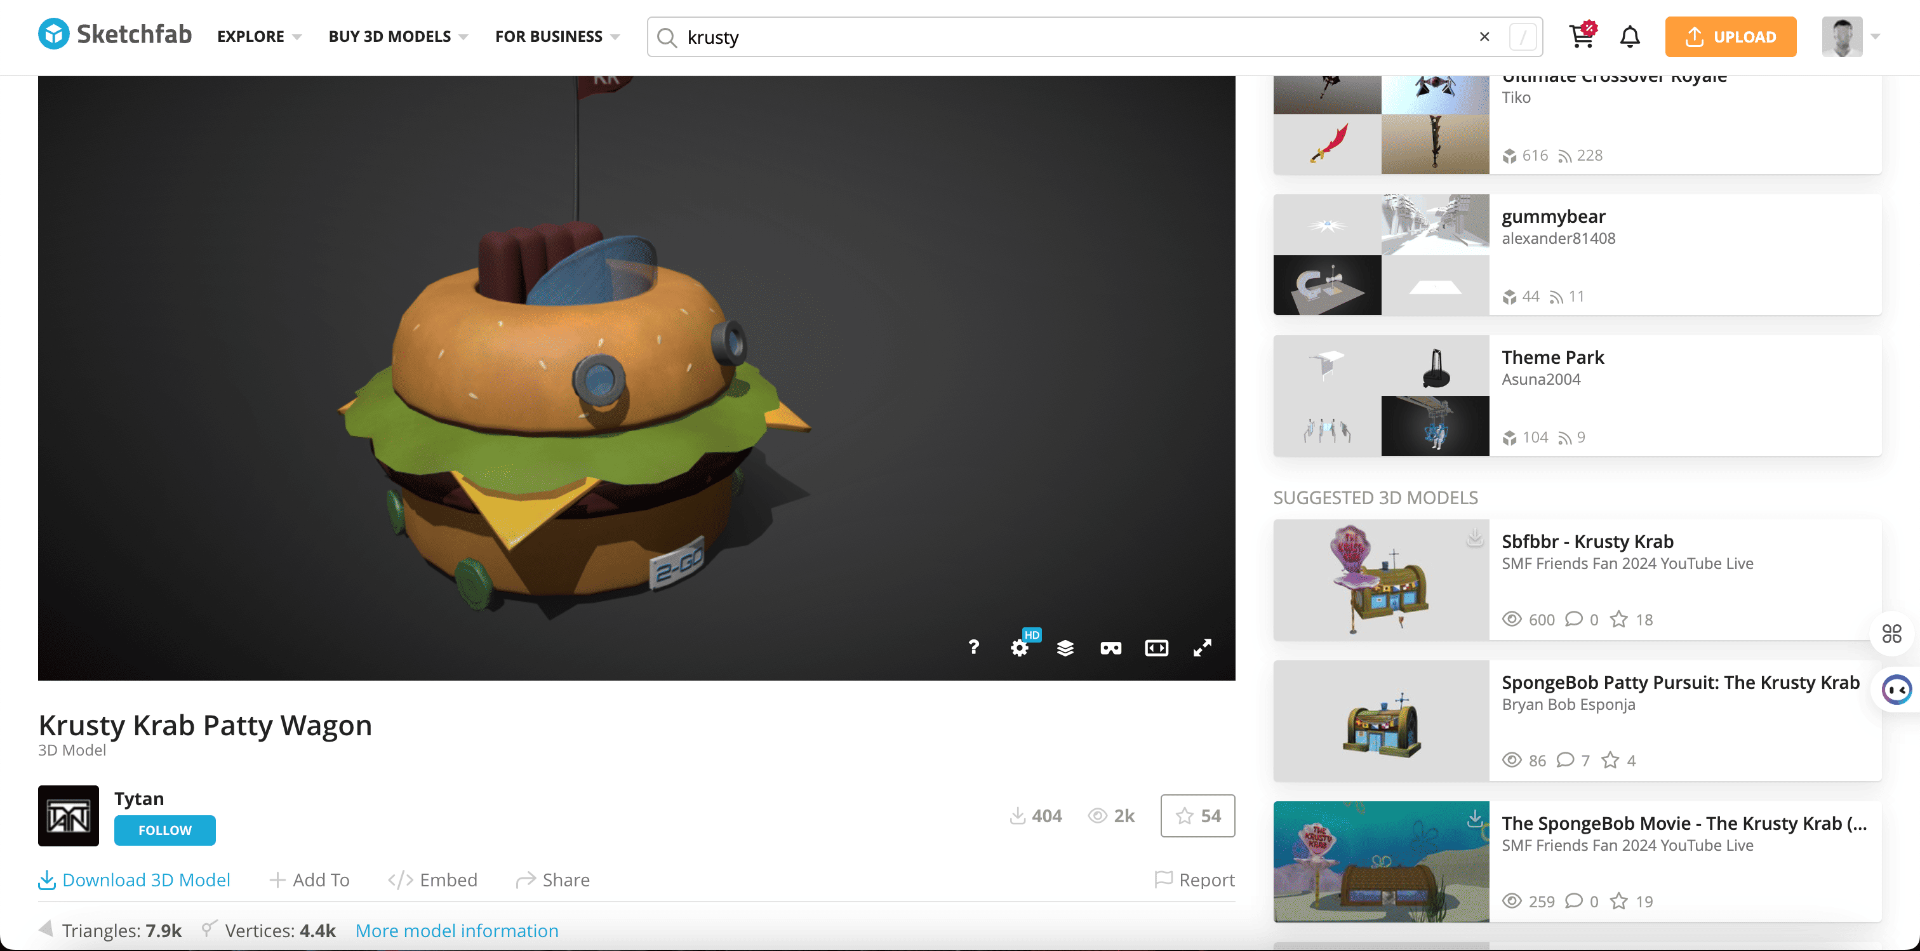Viewport: 1920px width, 951px height.
Task: Open the user profile dropdown arrow
Action: tap(1875, 37)
